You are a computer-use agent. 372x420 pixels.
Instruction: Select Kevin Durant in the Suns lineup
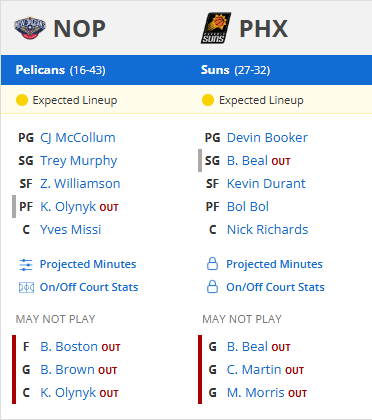pyautogui.click(x=266, y=184)
